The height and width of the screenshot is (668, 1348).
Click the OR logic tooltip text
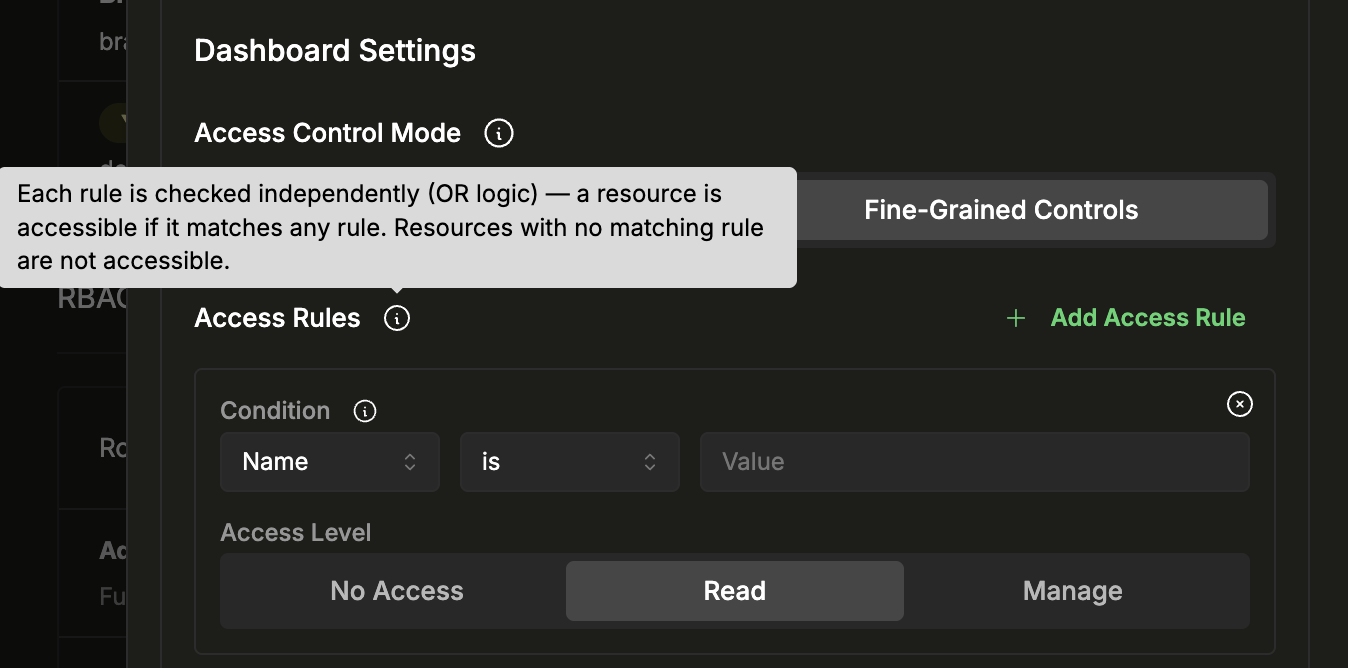pyautogui.click(x=390, y=227)
